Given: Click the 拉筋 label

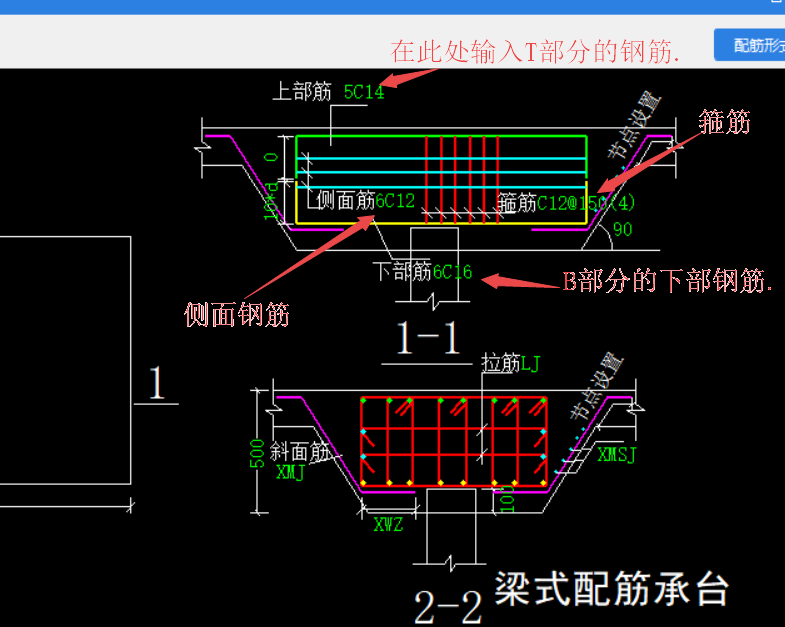Looking at the screenshot, I should click(x=501, y=363).
